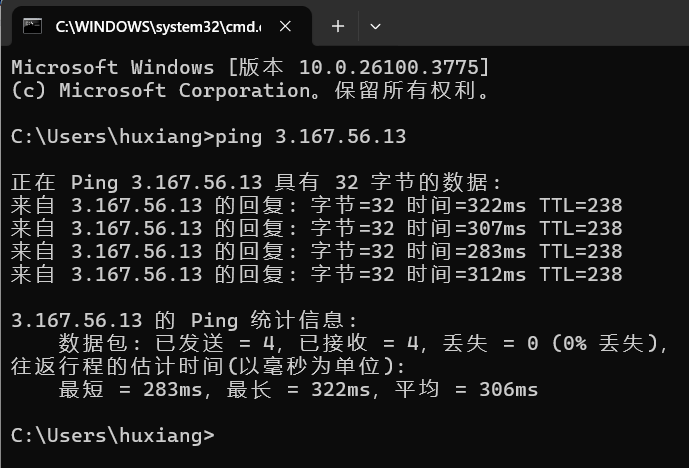Click the Microsoft Corporation copyright line

click(x=250, y=91)
